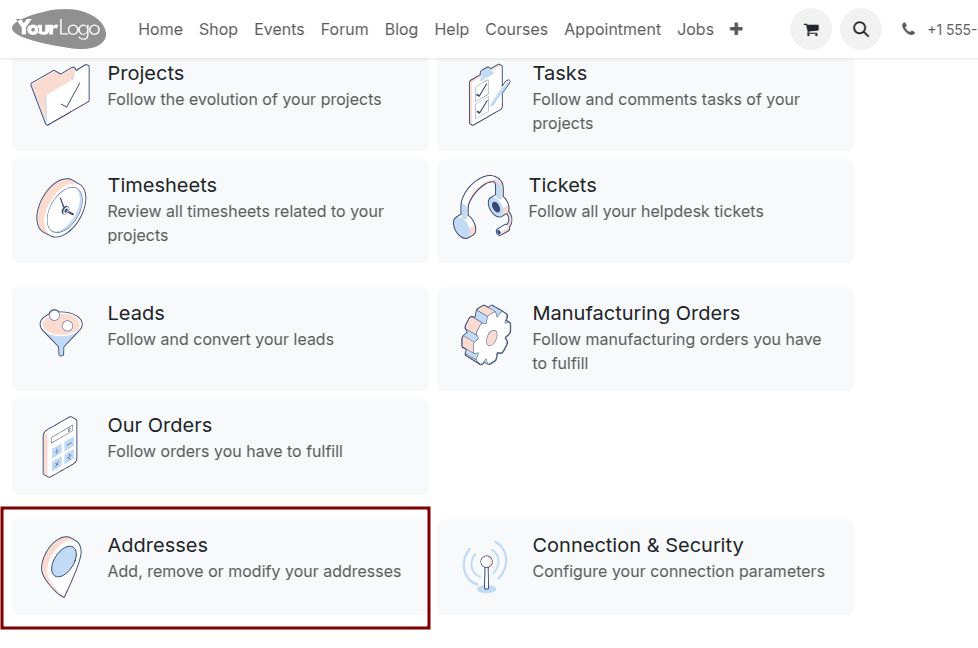The height and width of the screenshot is (648, 978).
Task: Open the Appointment menu item
Action: (612, 29)
